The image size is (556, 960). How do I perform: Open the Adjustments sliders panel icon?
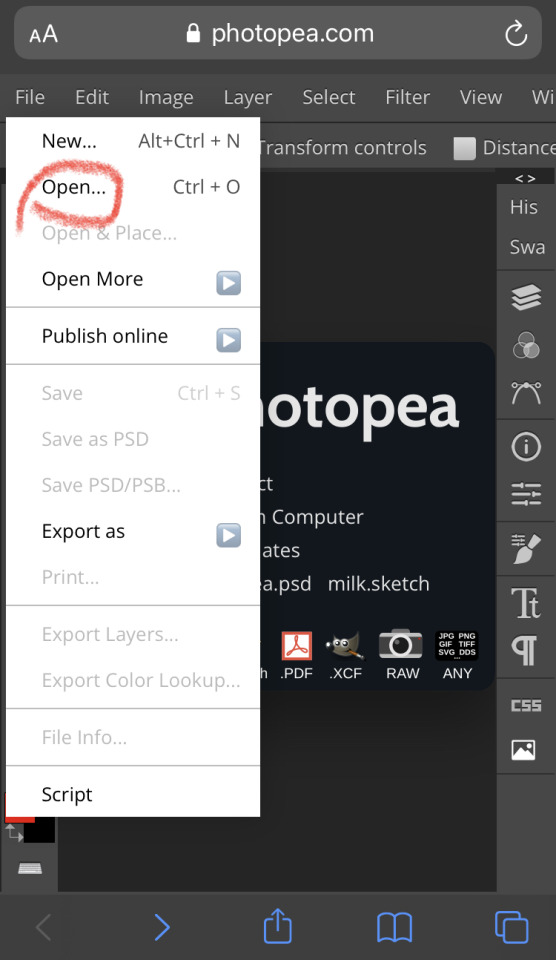coord(526,493)
